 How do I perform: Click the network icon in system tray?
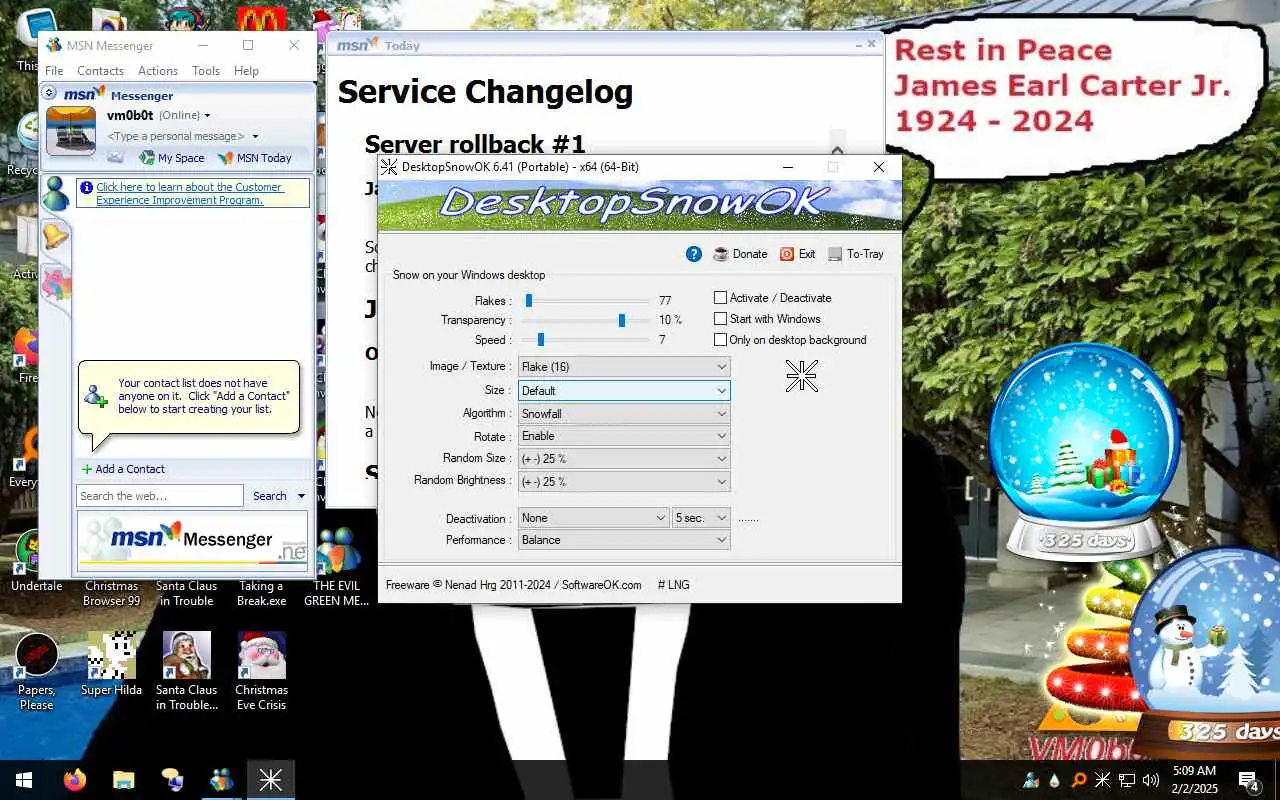[1126, 780]
